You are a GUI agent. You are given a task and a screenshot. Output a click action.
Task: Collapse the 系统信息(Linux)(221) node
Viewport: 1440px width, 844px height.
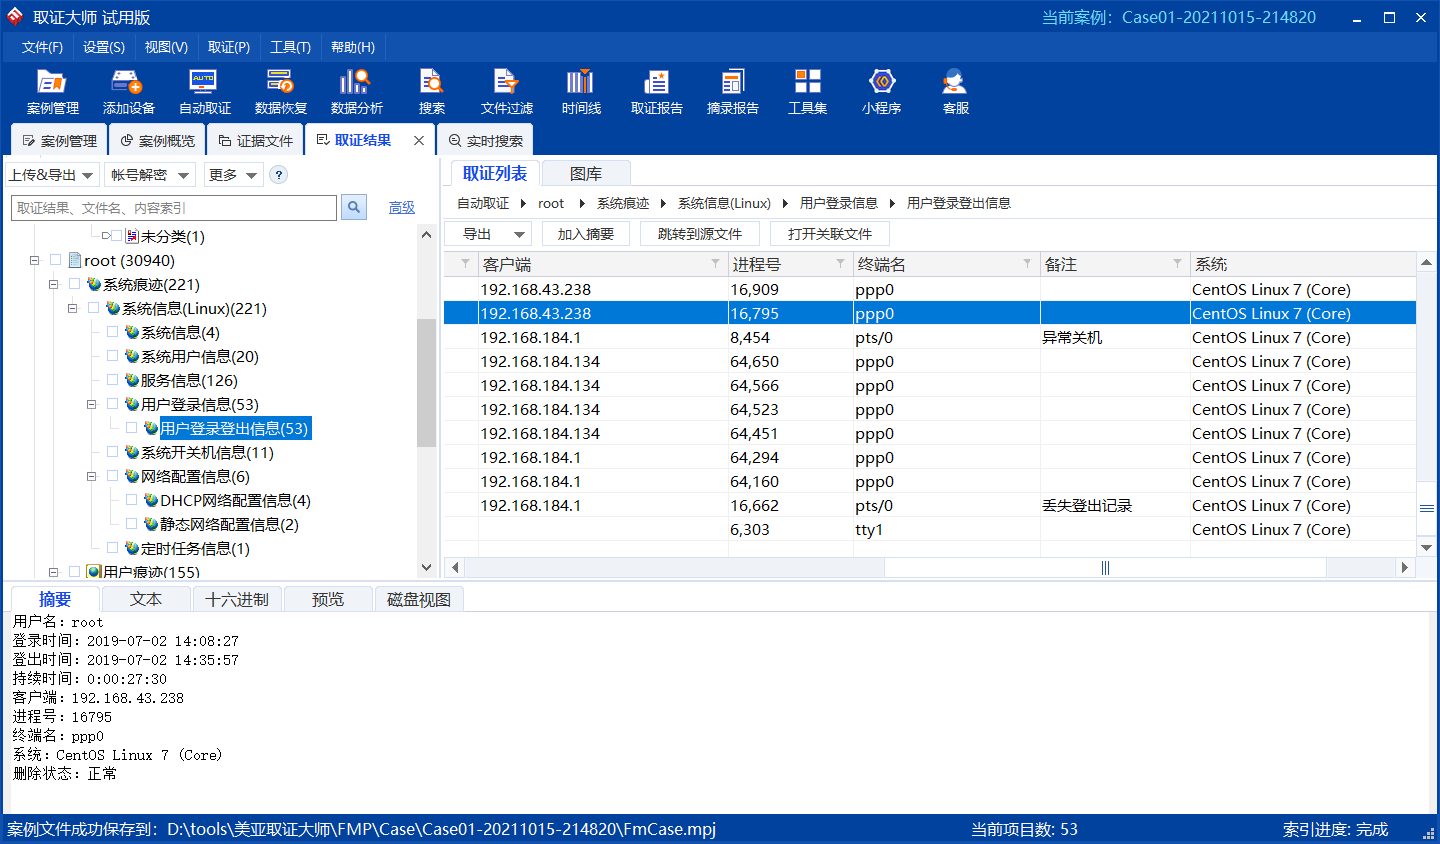pyautogui.click(x=72, y=308)
